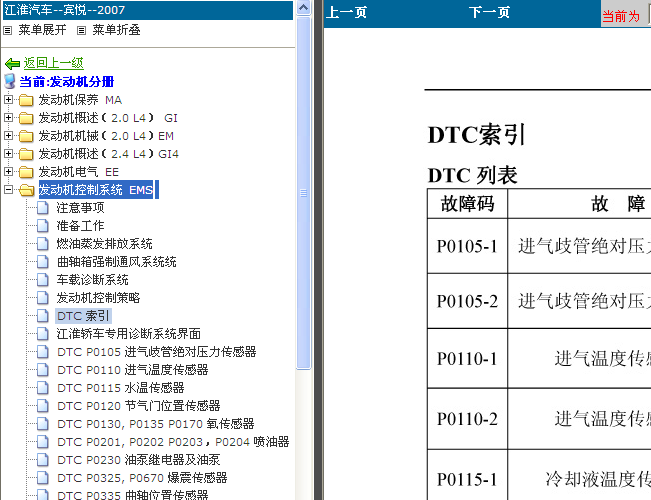Open 江淮轿车专用诊断系统界面 entry
This screenshot has height=500, width=651.
tap(128, 334)
